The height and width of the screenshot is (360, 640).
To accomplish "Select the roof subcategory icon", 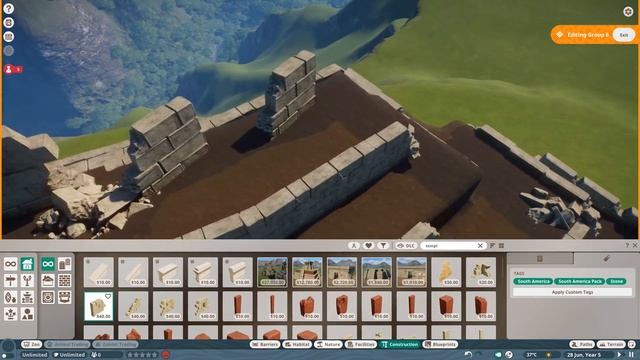I will (48, 281).
